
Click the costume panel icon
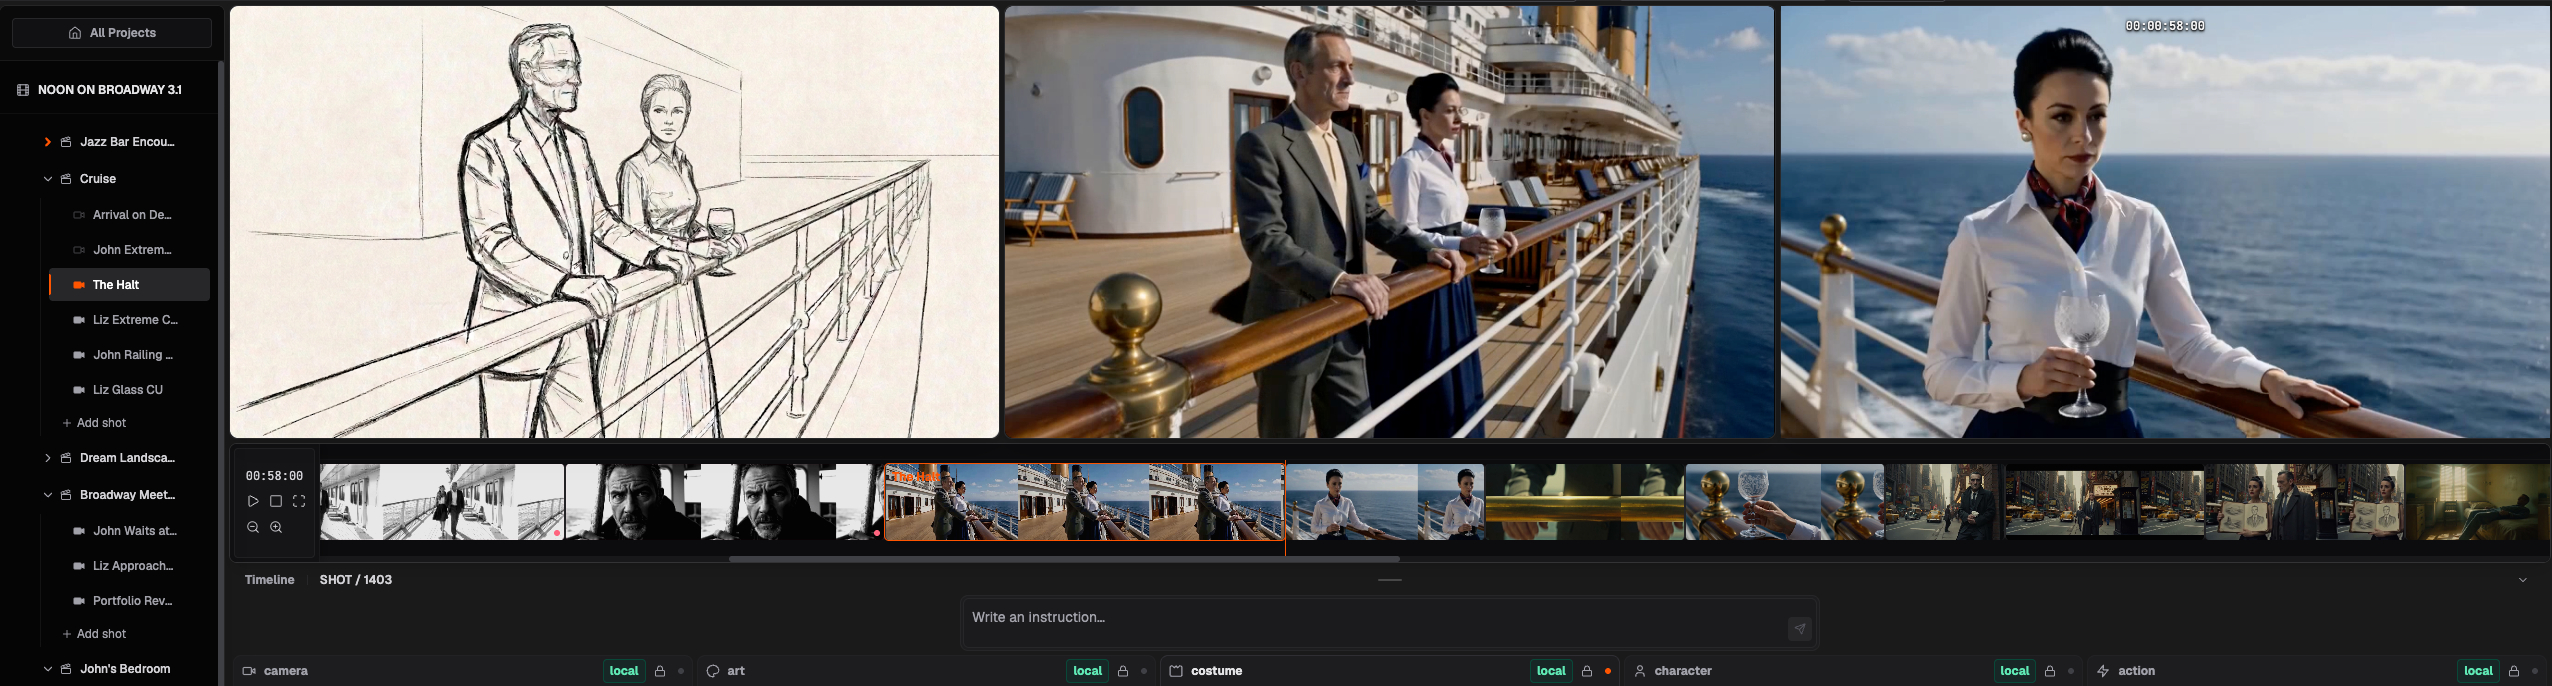[x=1176, y=671]
